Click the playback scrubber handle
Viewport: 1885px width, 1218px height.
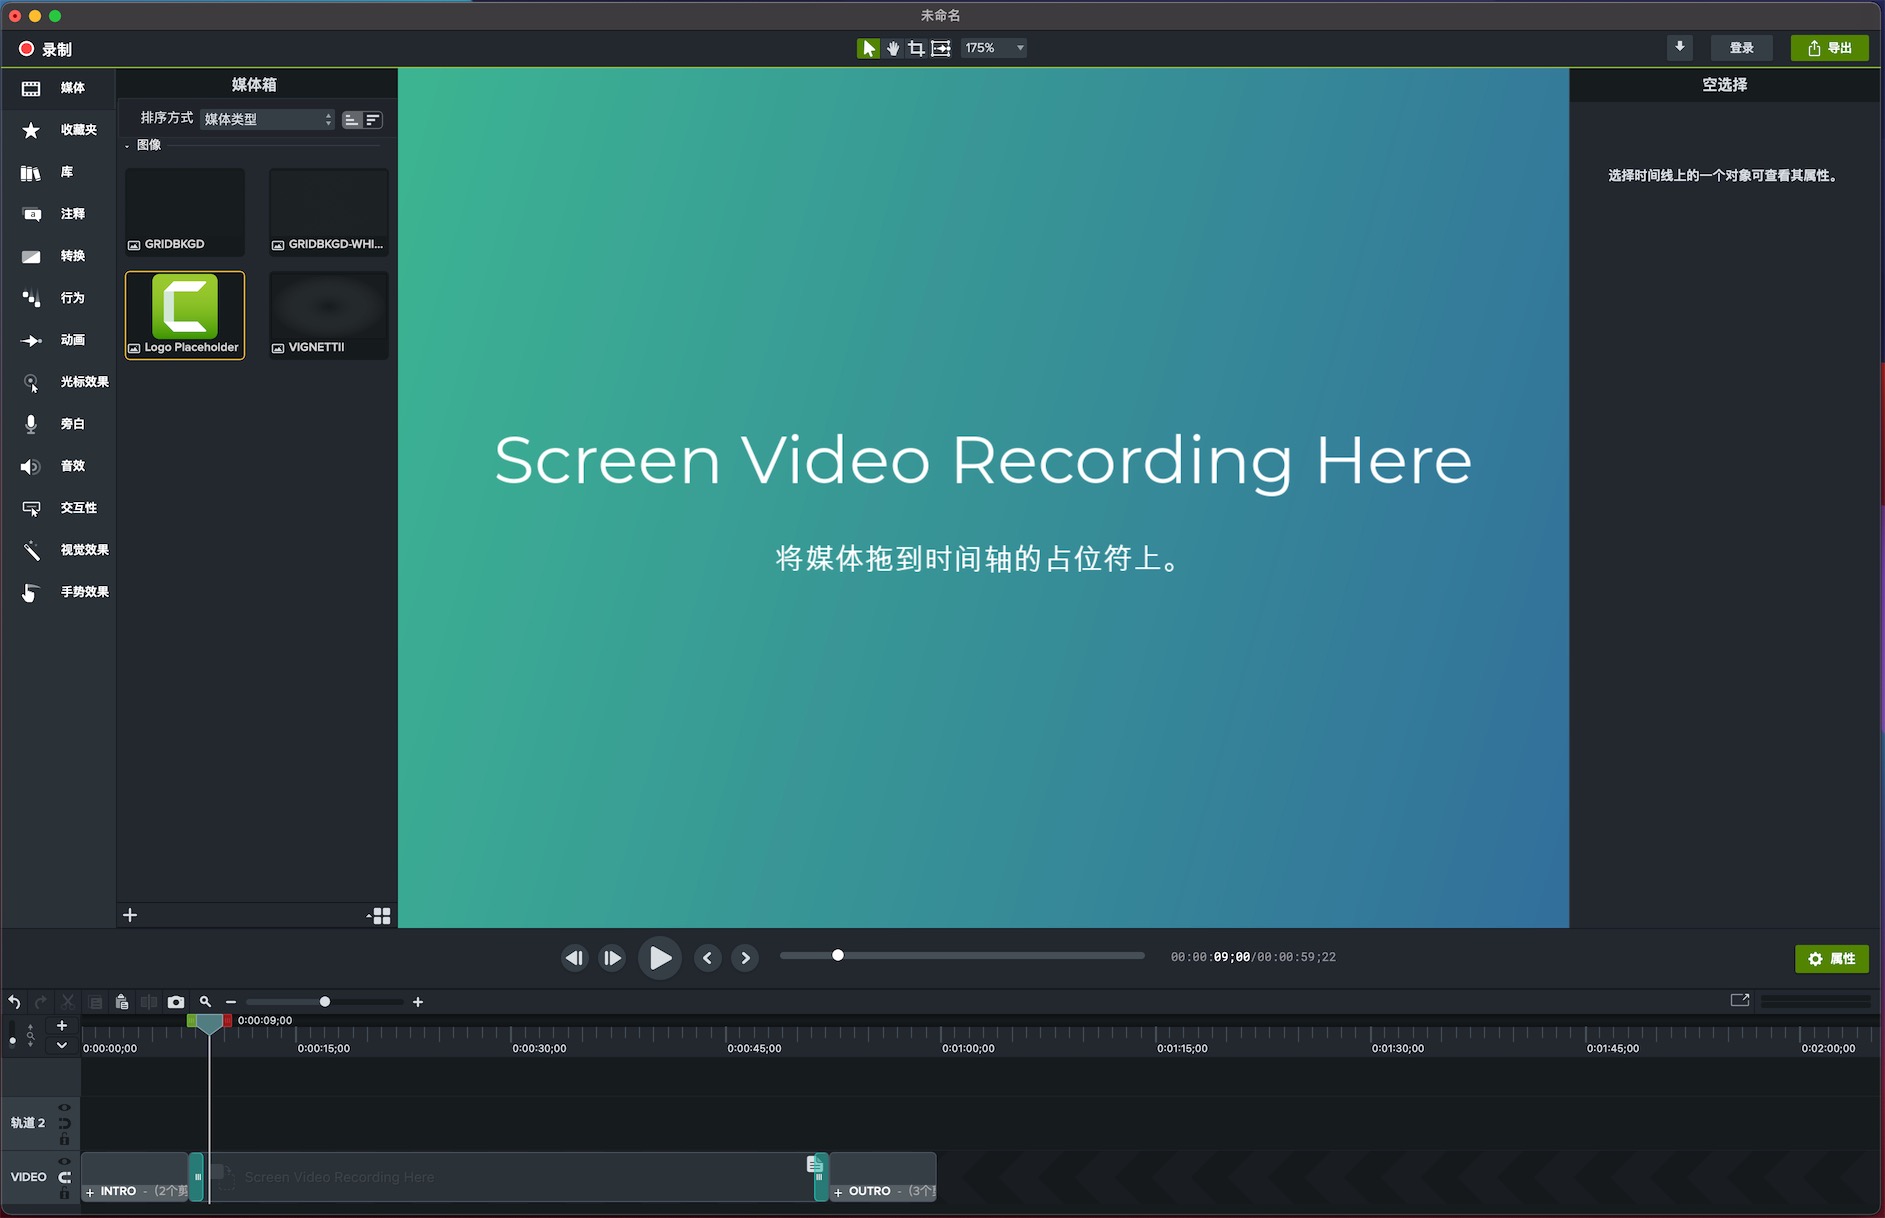tap(838, 956)
